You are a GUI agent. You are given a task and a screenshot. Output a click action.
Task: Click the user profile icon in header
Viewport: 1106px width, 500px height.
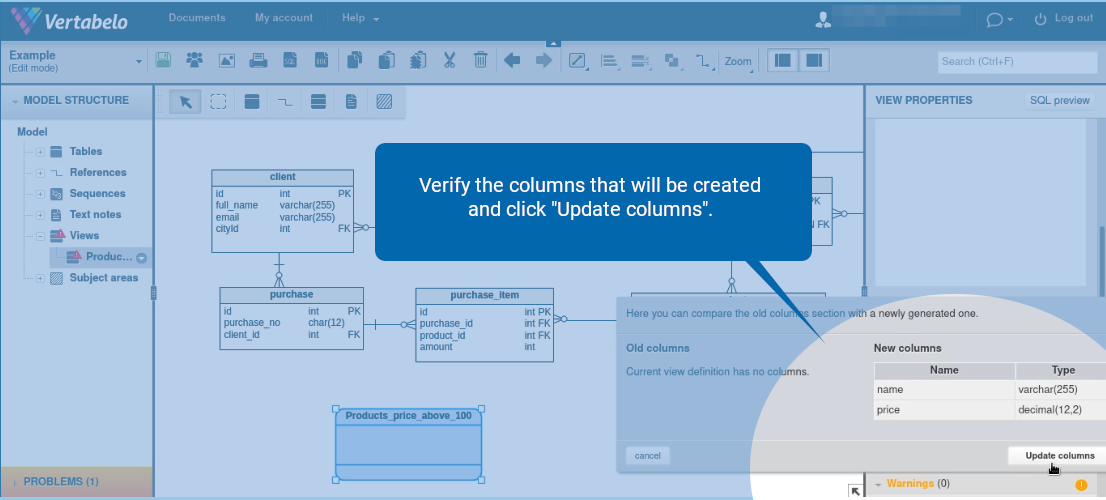click(x=823, y=20)
